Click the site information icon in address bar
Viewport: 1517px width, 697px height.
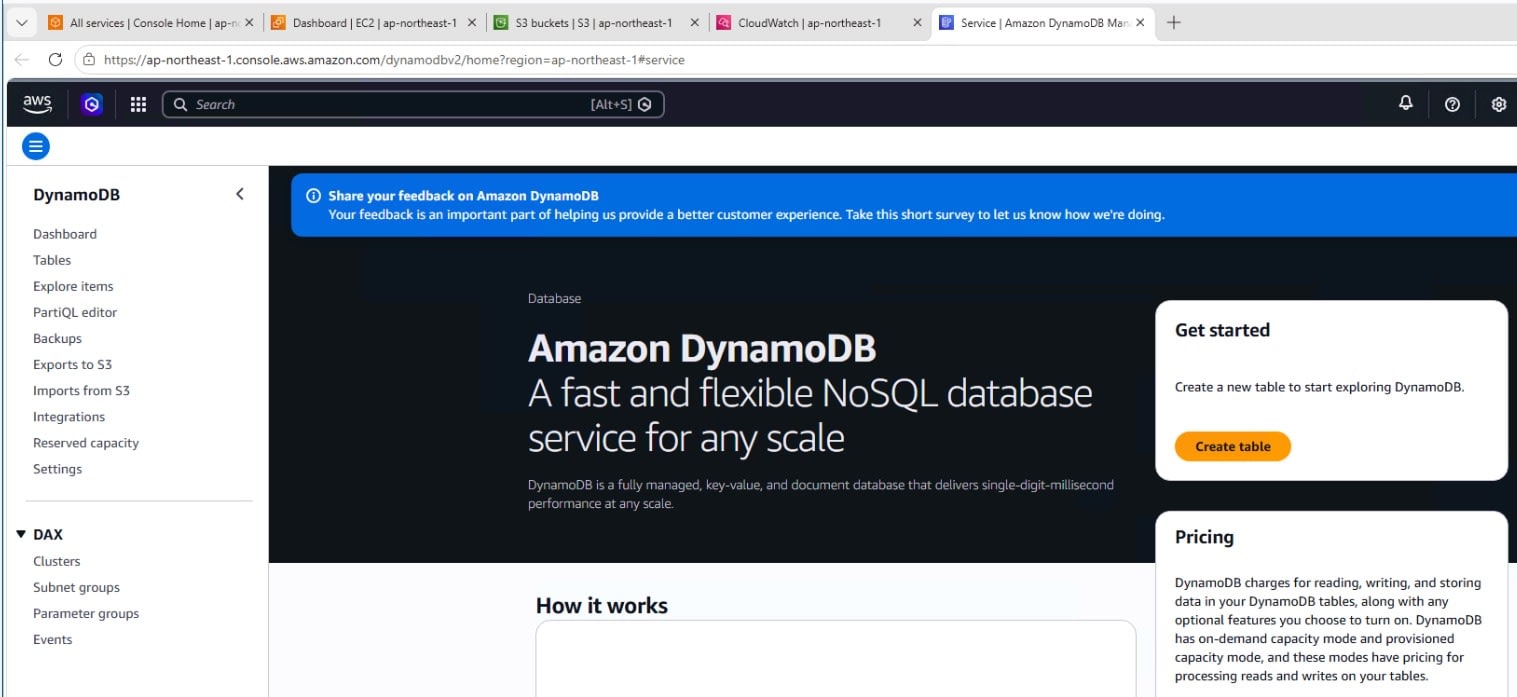(89, 60)
